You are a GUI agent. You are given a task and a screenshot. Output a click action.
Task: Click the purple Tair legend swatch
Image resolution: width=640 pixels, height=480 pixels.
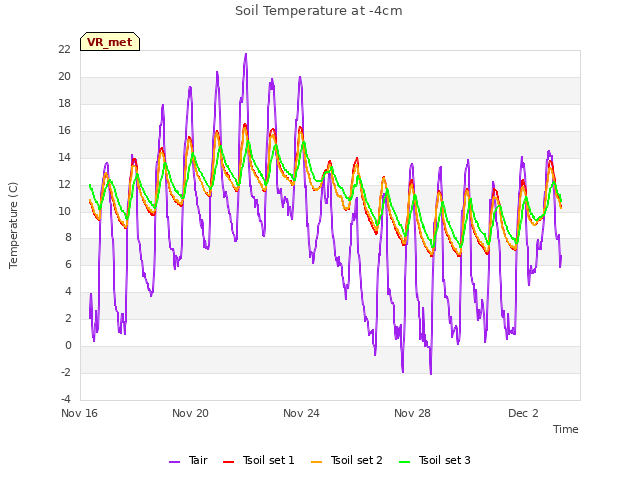pos(175,462)
